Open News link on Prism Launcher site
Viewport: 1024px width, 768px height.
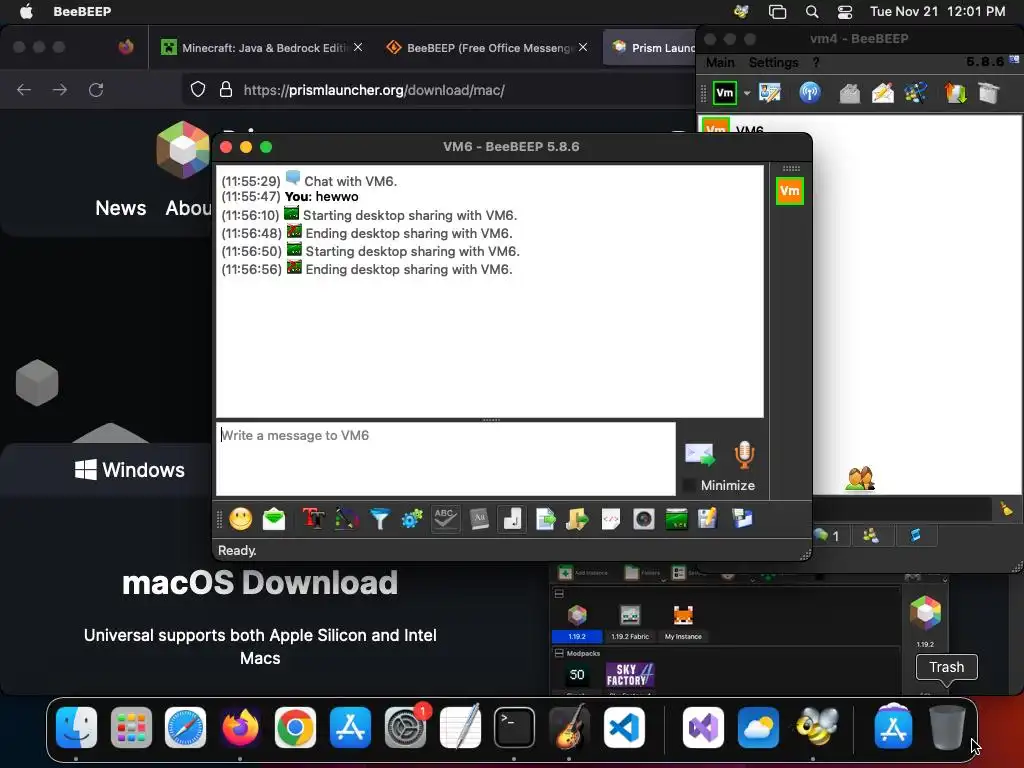pyautogui.click(x=121, y=208)
